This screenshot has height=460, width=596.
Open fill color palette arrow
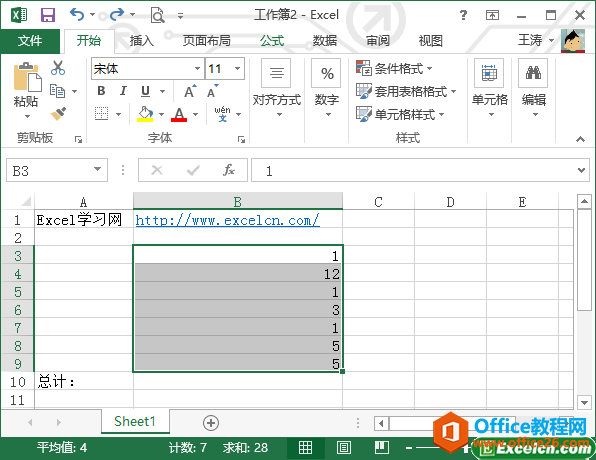pyautogui.click(x=162, y=114)
